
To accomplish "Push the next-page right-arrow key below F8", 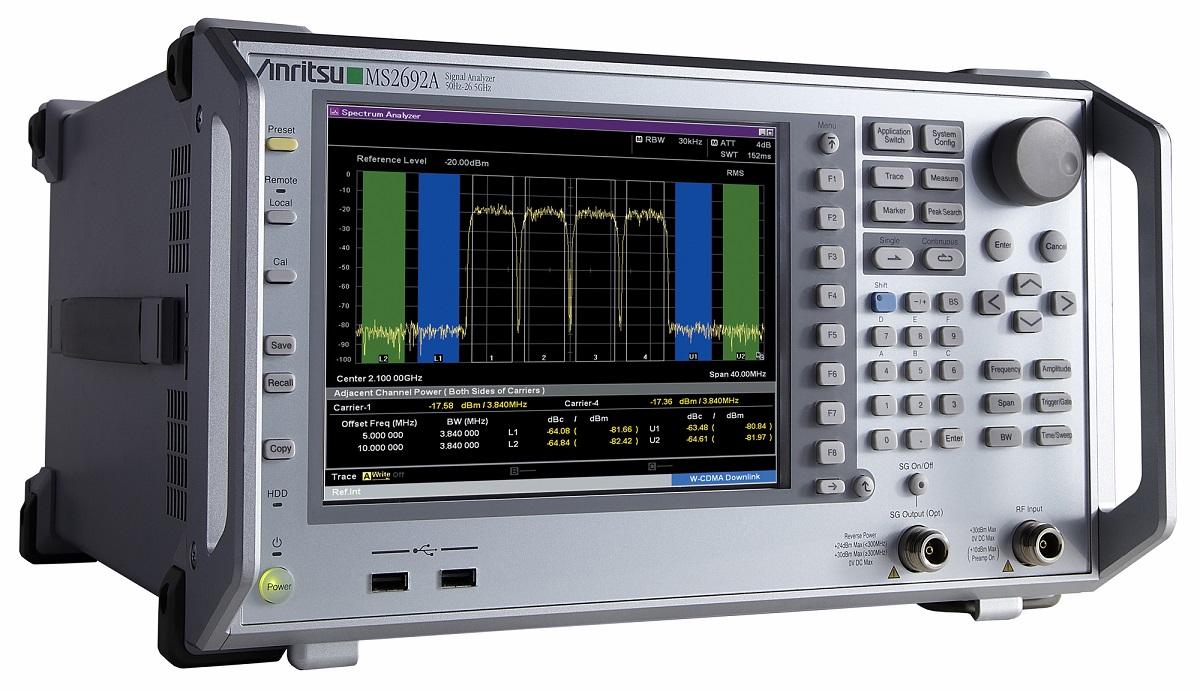I will [829, 486].
